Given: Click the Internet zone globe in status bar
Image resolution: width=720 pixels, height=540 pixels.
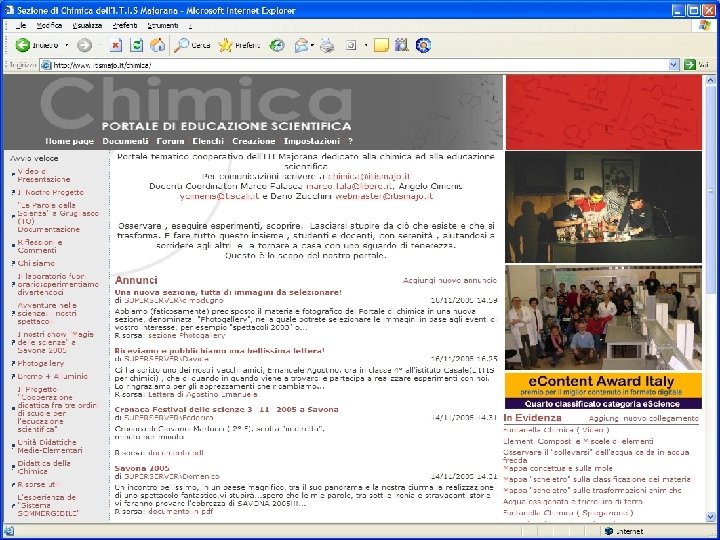Looking at the screenshot, I should (609, 531).
